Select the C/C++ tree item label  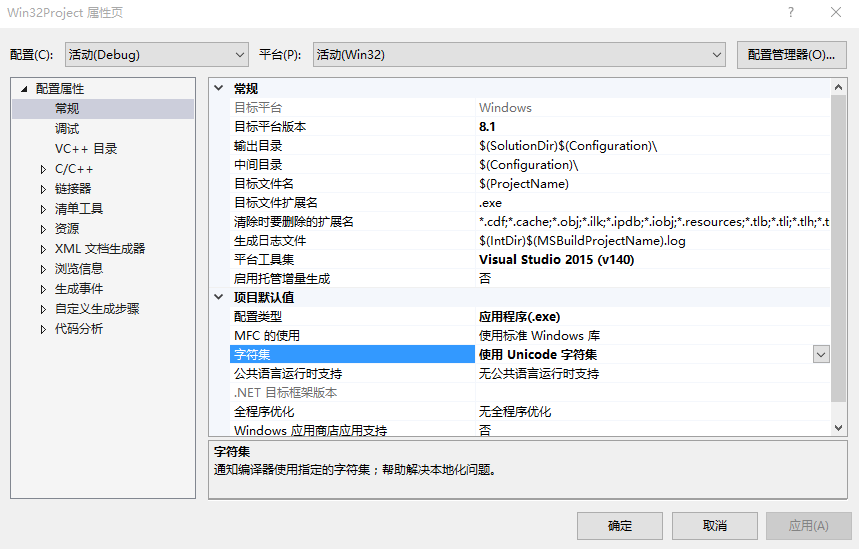tap(74, 169)
